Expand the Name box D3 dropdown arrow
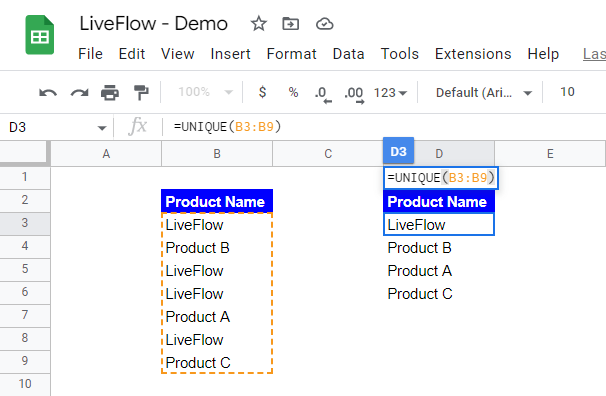 click(102, 128)
